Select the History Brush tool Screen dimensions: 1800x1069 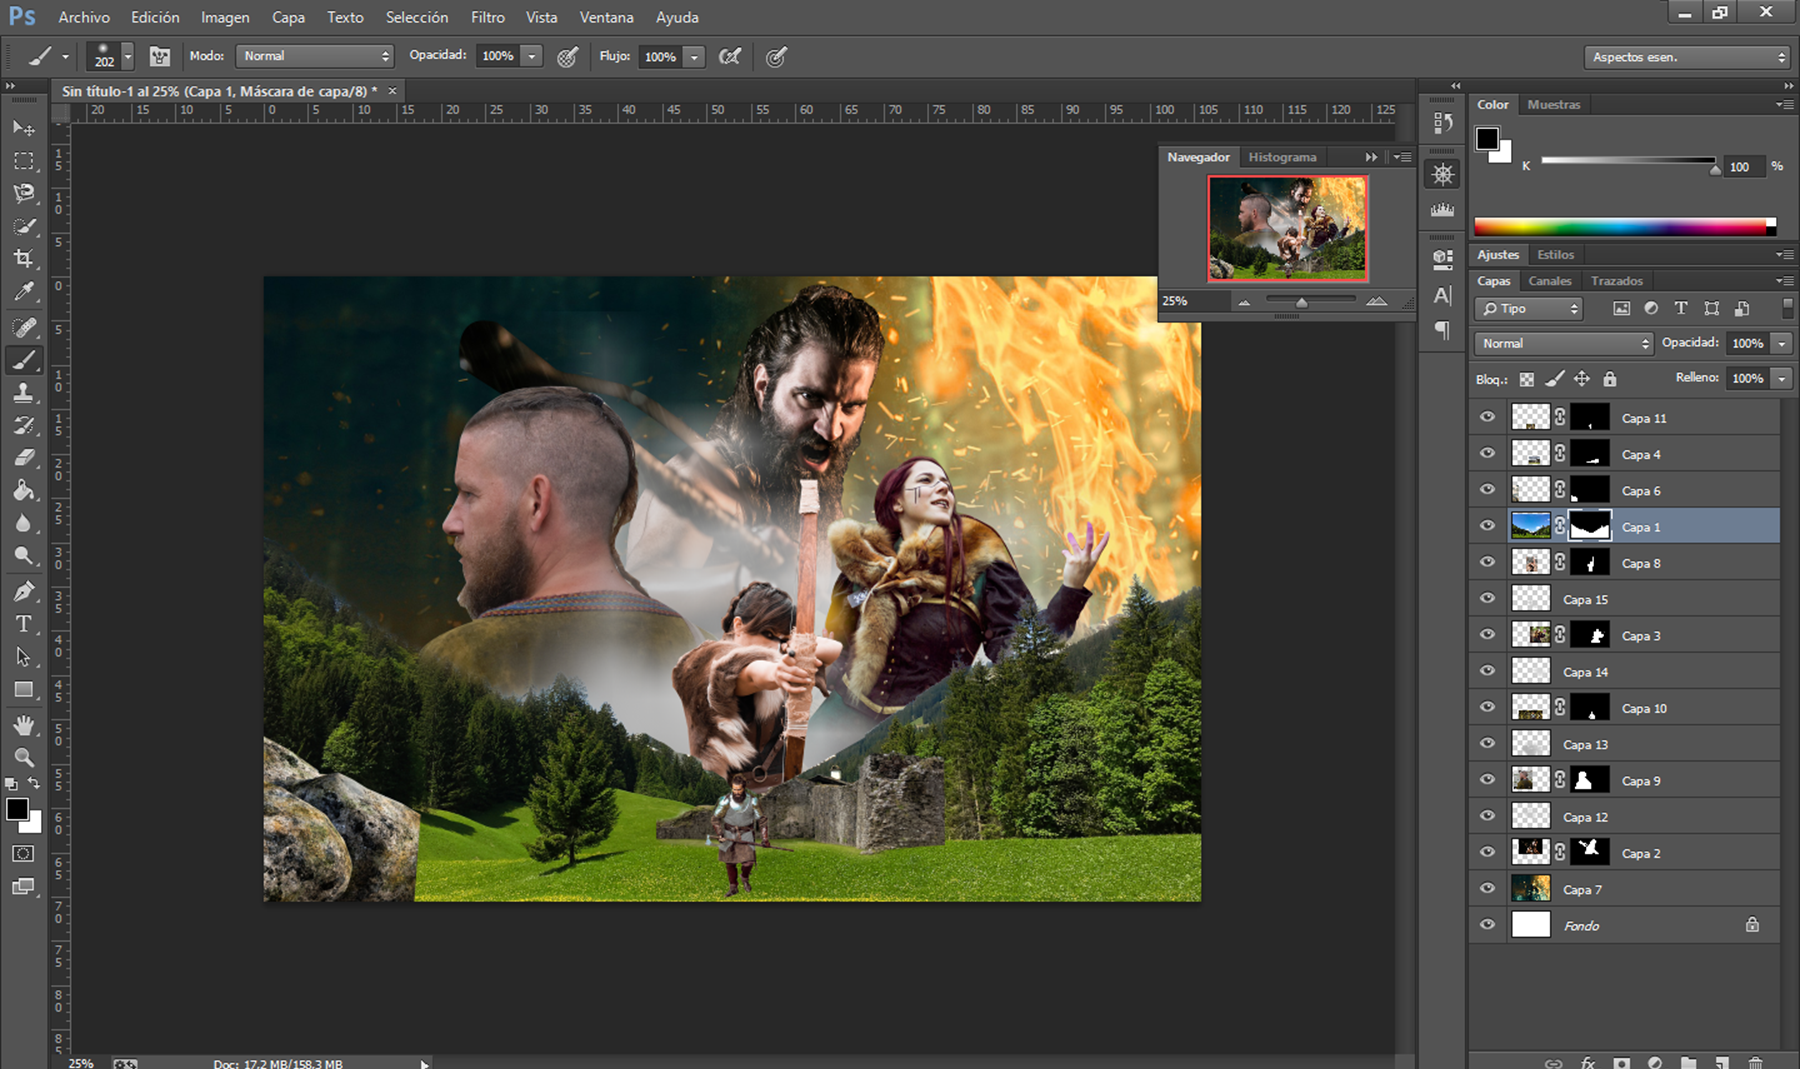pyautogui.click(x=24, y=426)
